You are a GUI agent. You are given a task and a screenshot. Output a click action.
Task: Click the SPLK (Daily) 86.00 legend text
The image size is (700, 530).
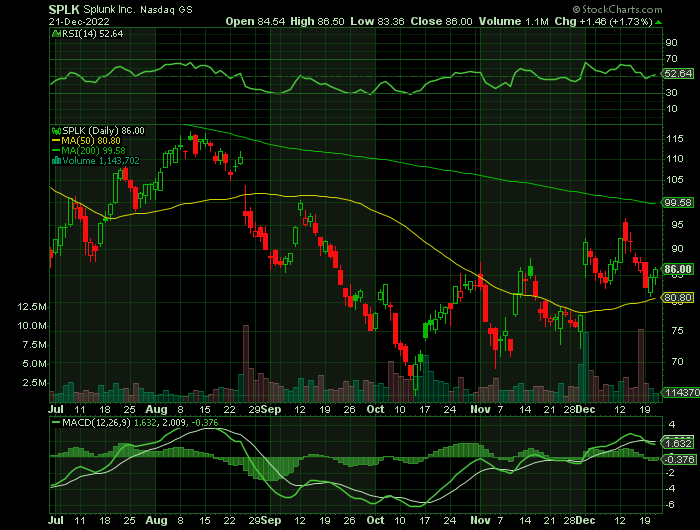click(x=103, y=131)
